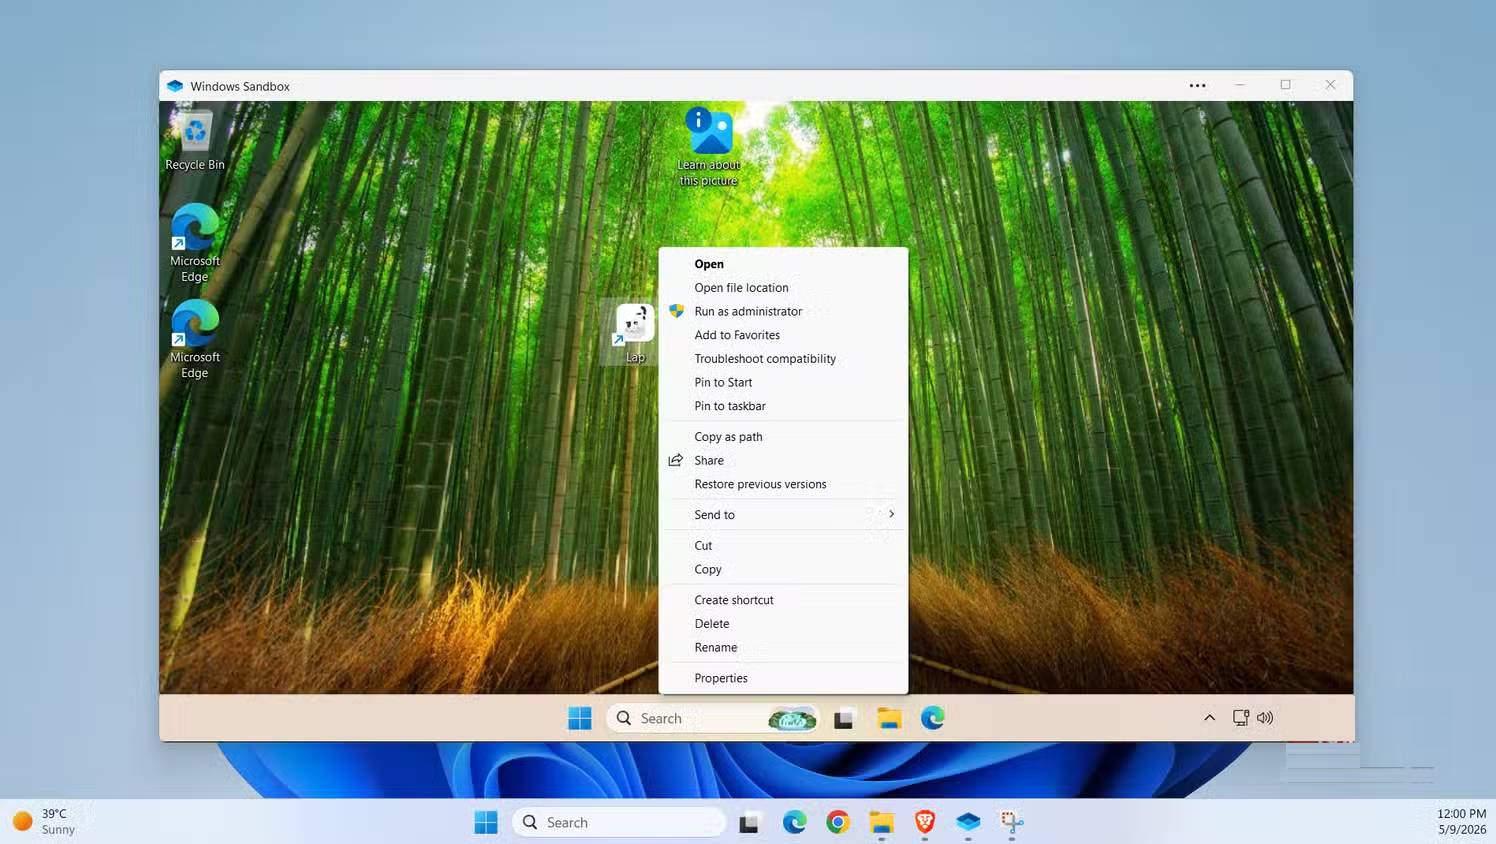Viewport: 1496px width, 844px height.
Task: Choose Troubleshoot compatibility
Action: click(783, 359)
